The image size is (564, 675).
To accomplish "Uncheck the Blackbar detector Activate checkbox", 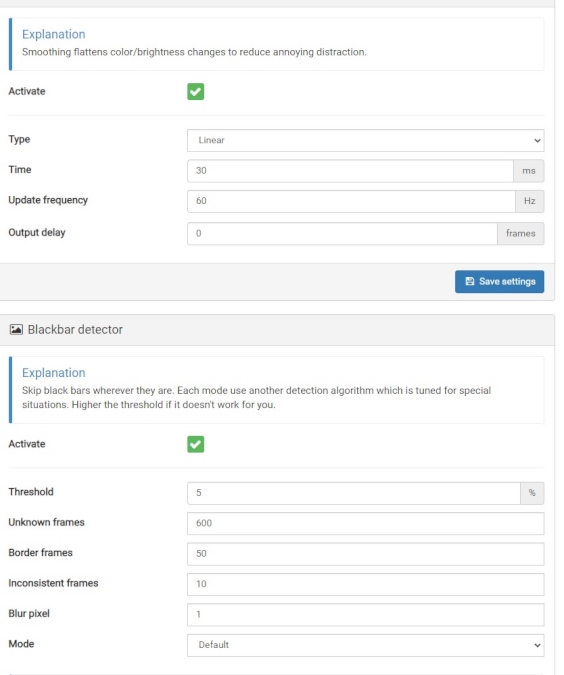I will (x=195, y=444).
